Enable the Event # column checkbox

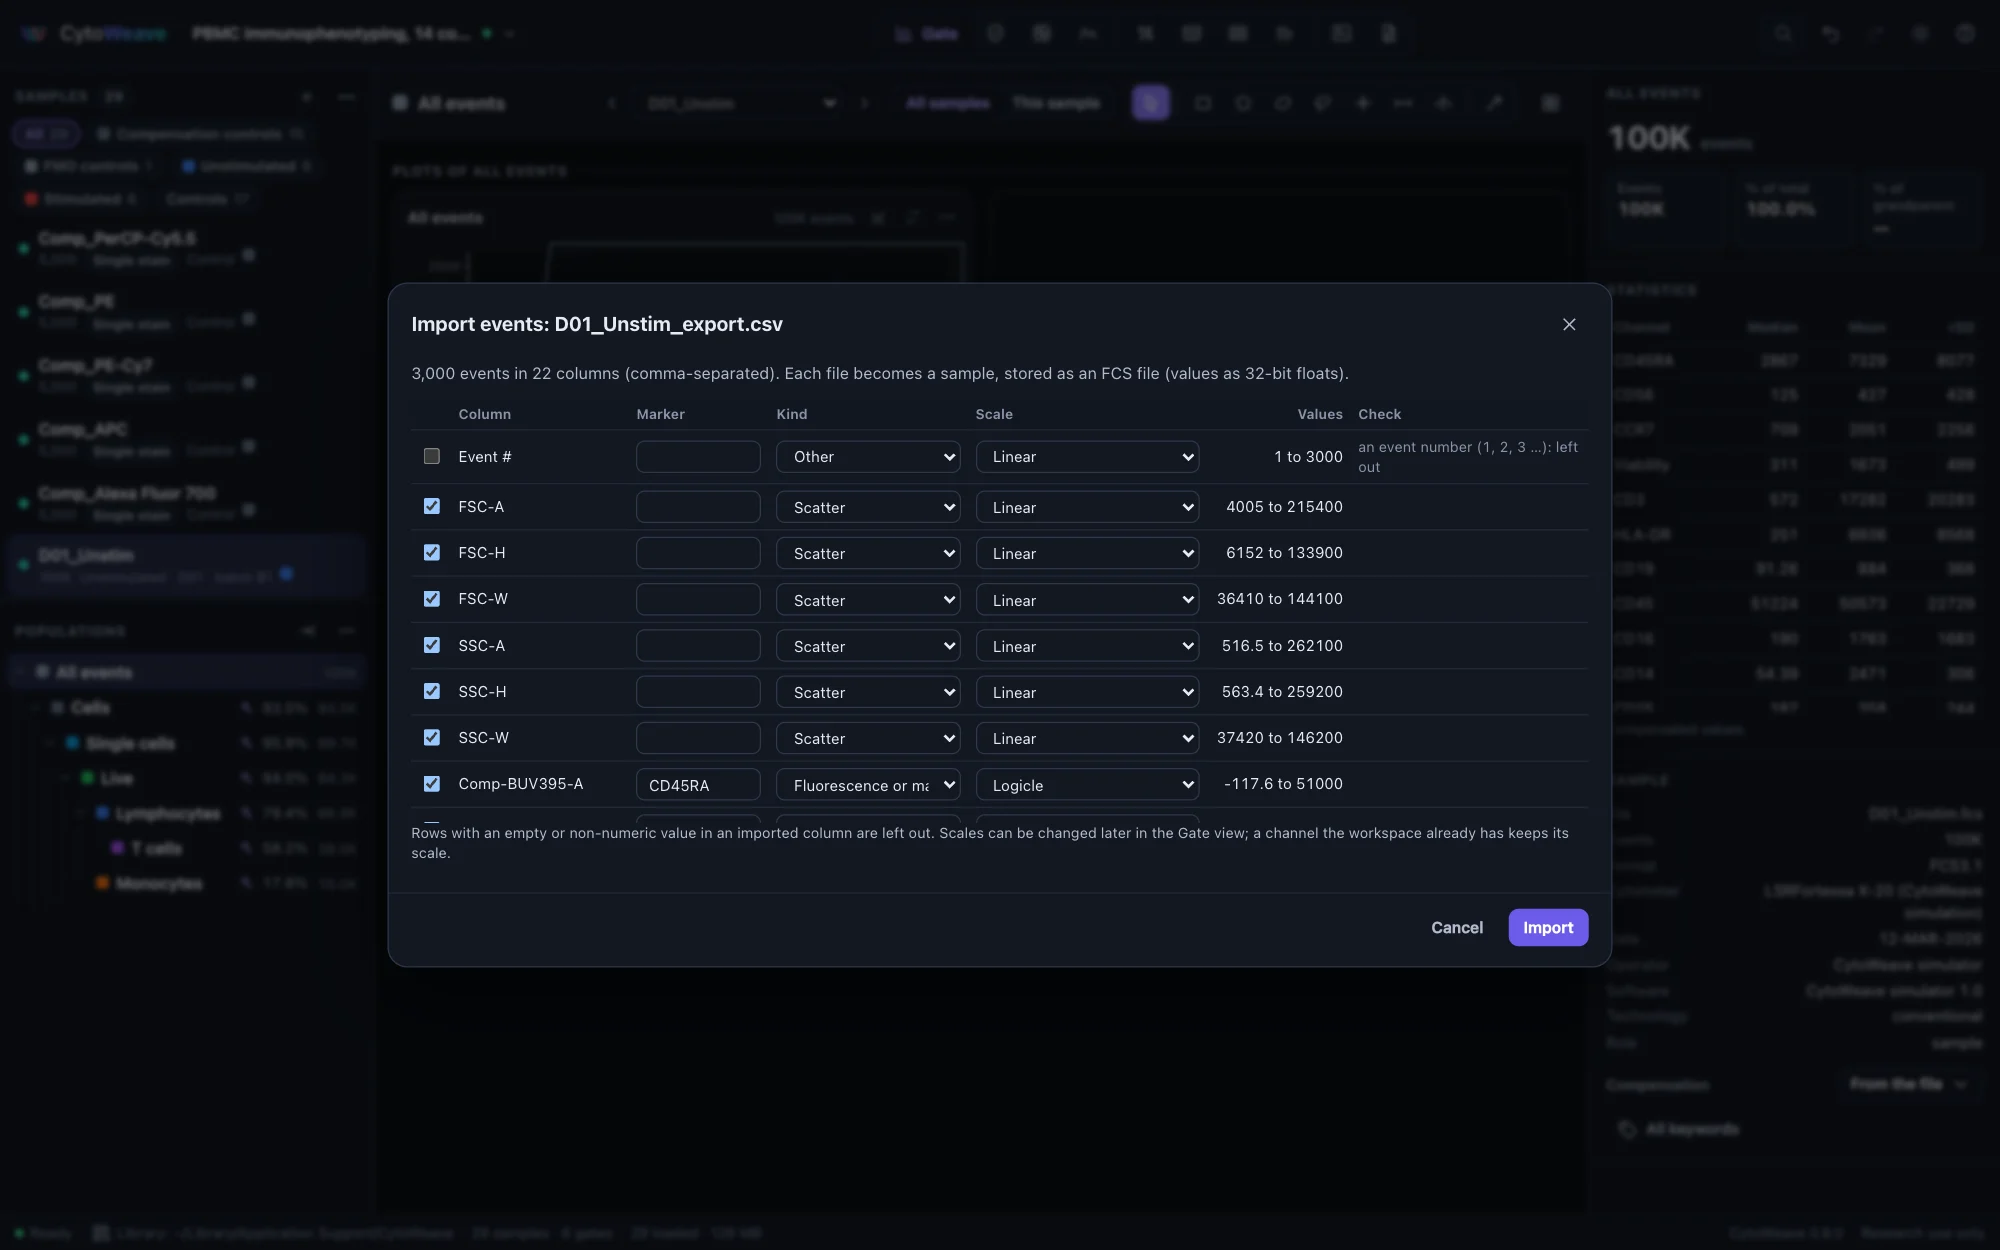pos(432,456)
